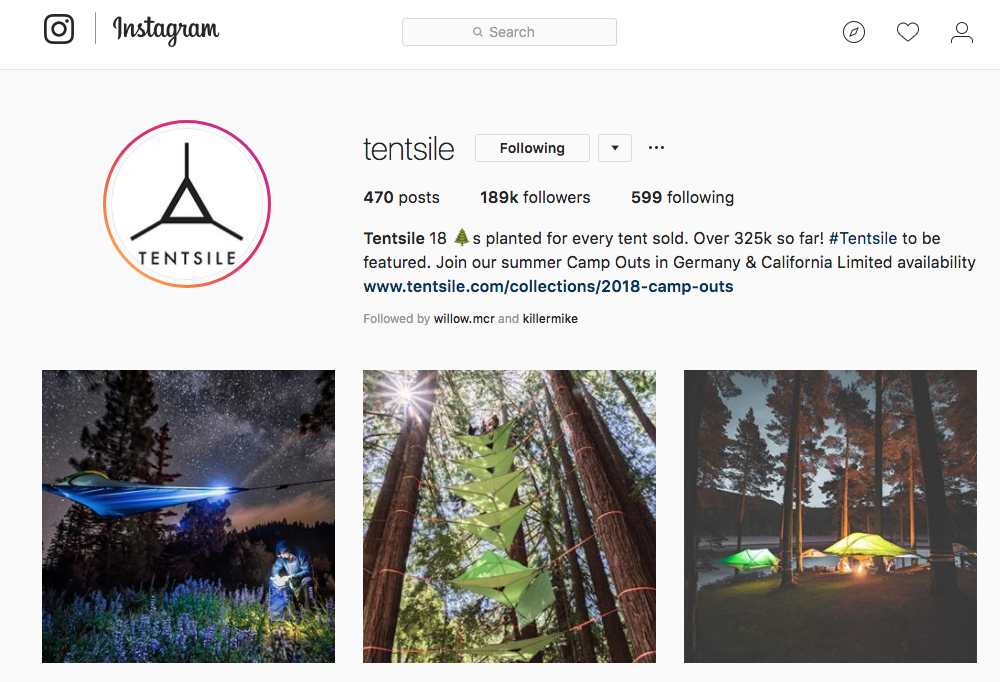
Task: Open your profile person icon
Action: [962, 32]
